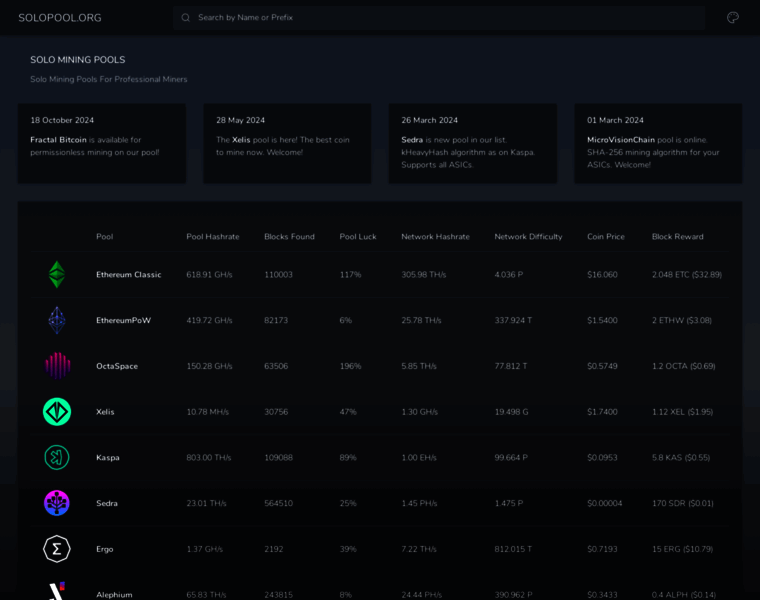The height and width of the screenshot is (600, 760).
Task: Click the 803.00 TH/s hashrate value
Action: (x=209, y=458)
